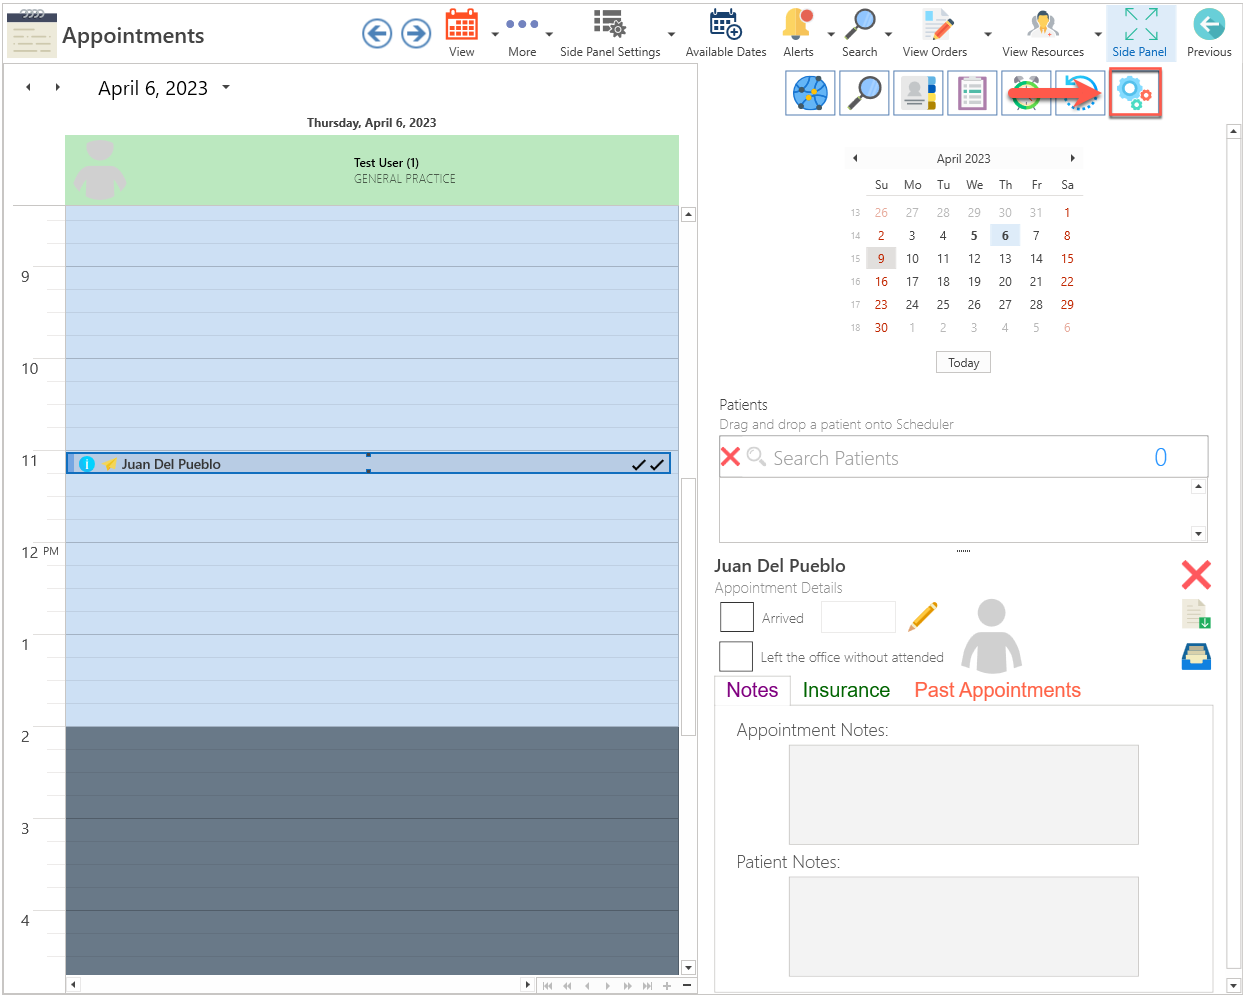Screen dimensions: 1244x999
Task: Switch to the Insurance tab
Action: pos(846,690)
